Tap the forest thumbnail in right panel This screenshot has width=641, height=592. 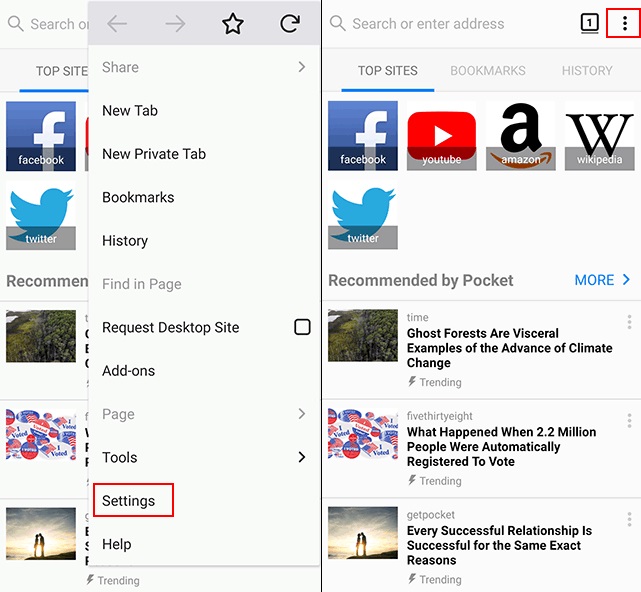tap(363, 335)
